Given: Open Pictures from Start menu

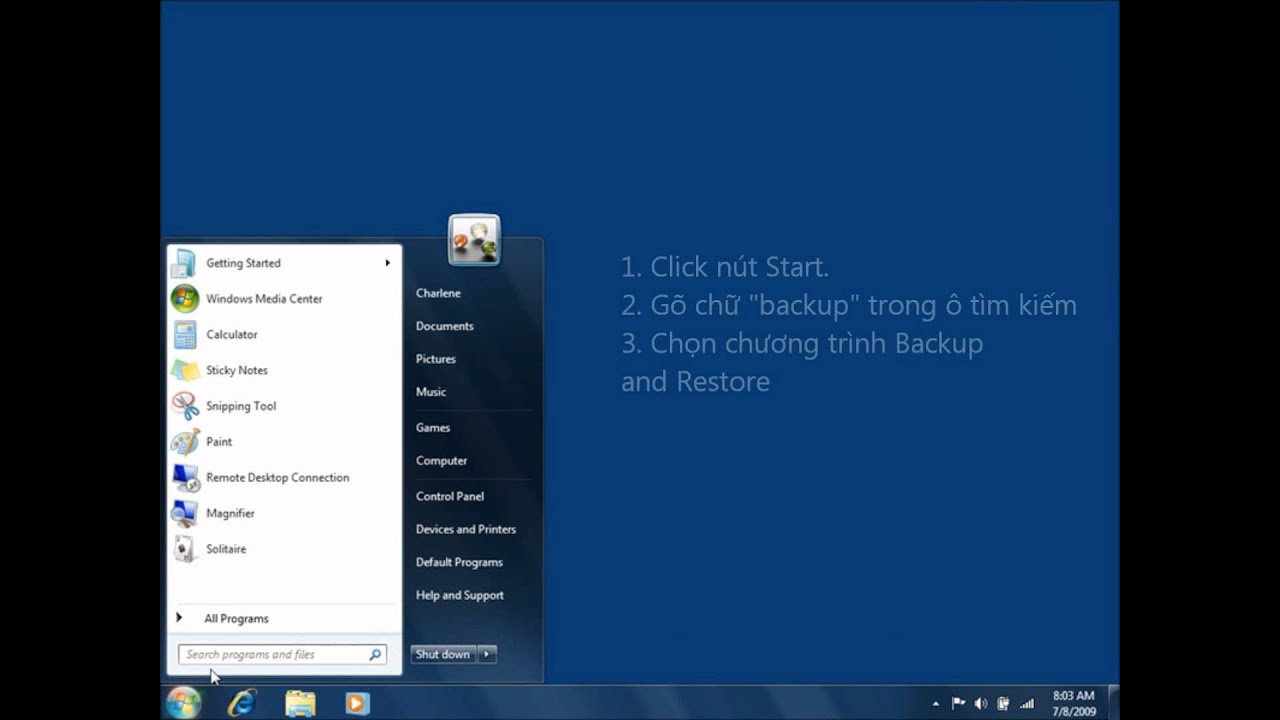Looking at the screenshot, I should click(x=436, y=359).
